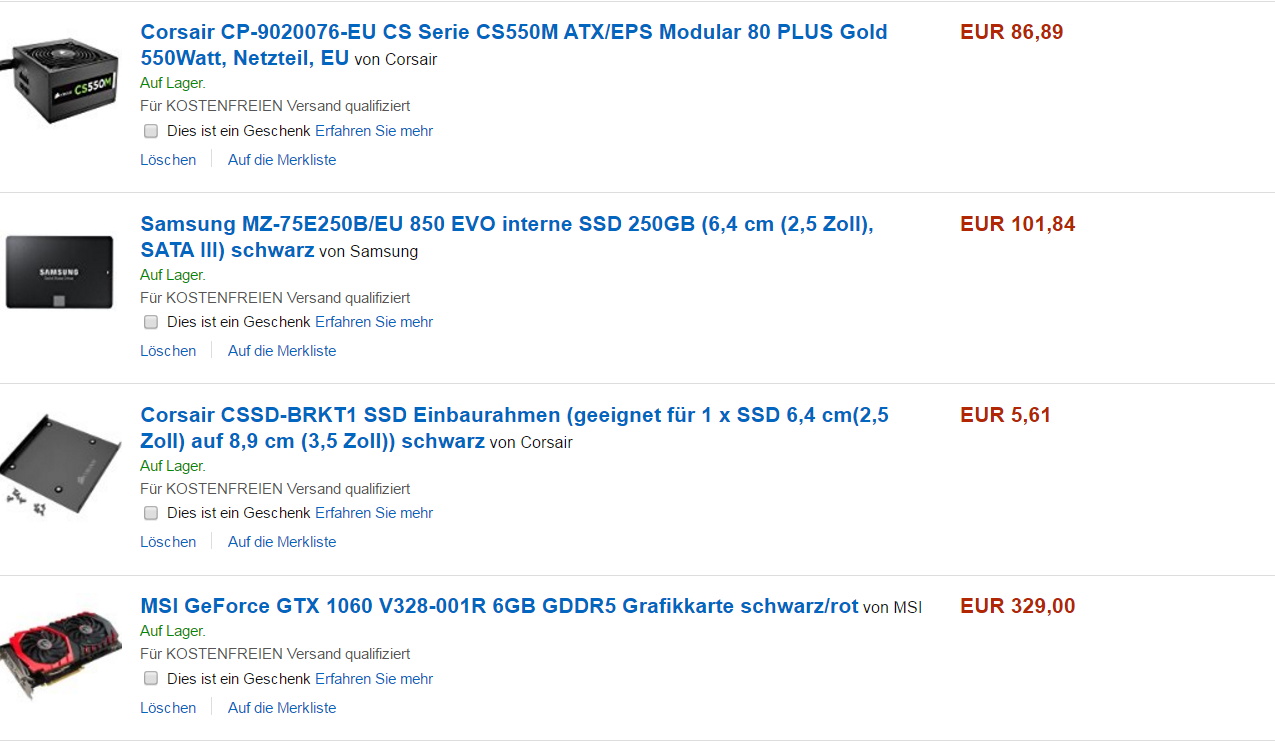
Task: Remove Samsung SSD with Löschen link
Action: [x=168, y=351]
